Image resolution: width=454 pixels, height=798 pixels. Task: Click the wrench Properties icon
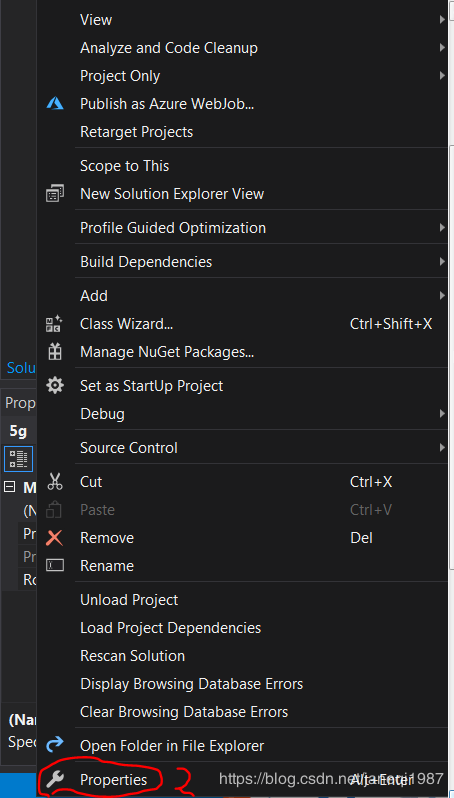(54, 779)
